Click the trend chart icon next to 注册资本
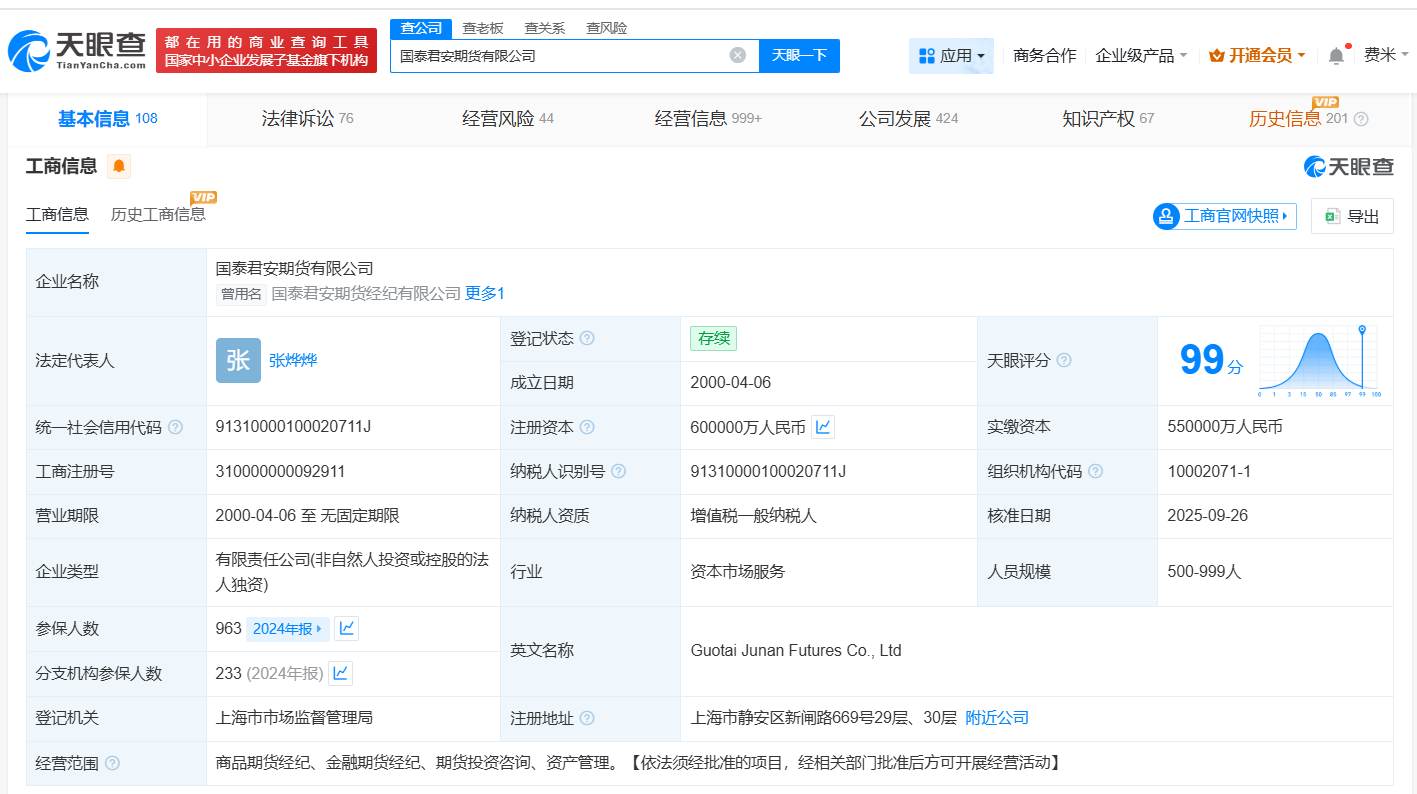The height and width of the screenshot is (794, 1417). point(823,426)
